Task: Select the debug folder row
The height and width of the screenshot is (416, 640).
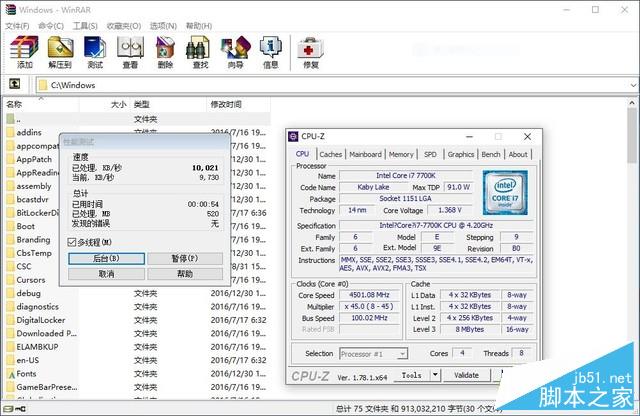Action: point(137,293)
